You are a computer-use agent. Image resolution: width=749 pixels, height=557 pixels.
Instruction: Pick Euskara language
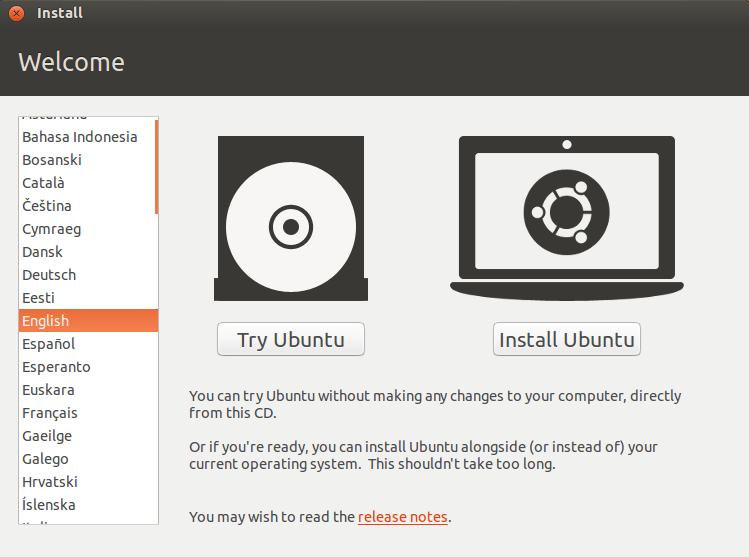(x=88, y=390)
